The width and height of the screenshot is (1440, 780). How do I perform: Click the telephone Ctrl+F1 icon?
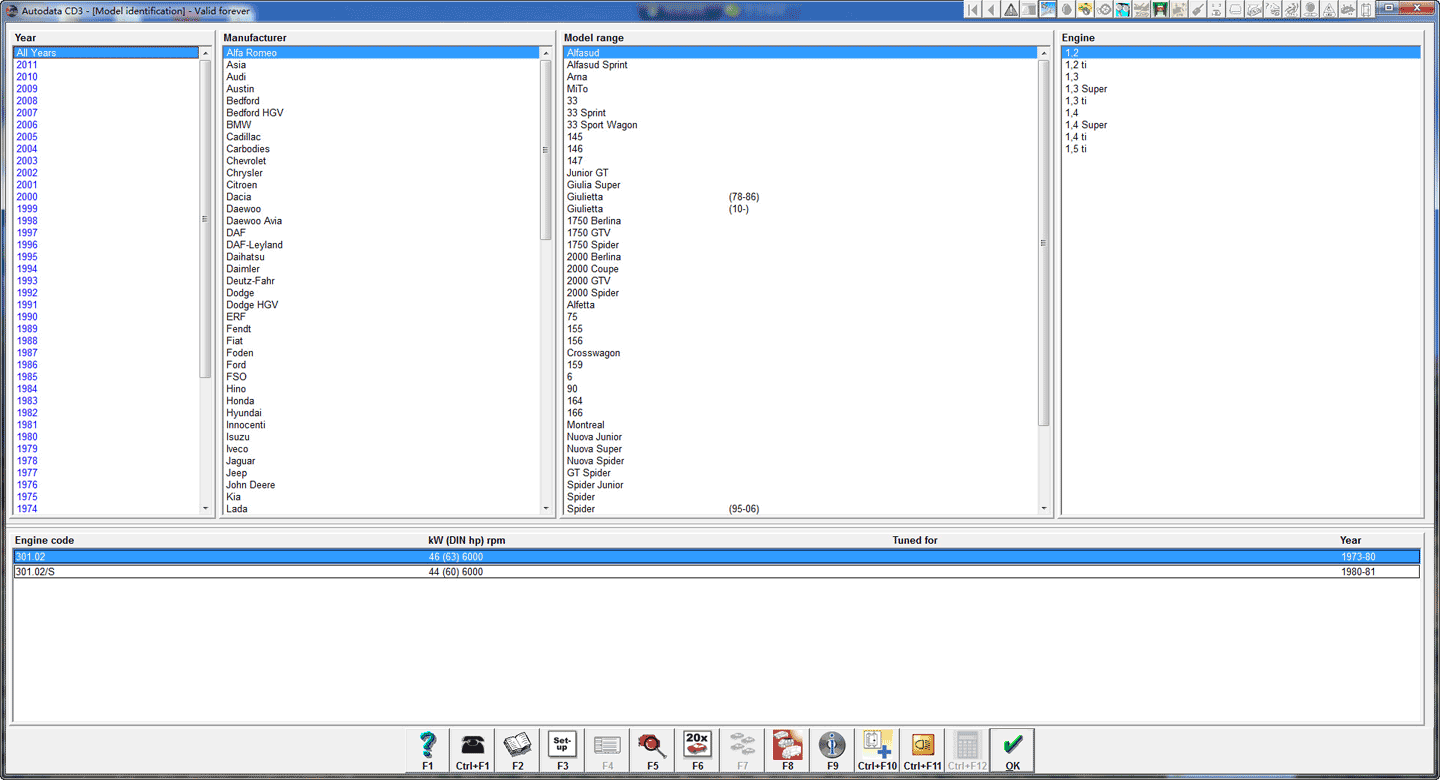[x=472, y=750]
